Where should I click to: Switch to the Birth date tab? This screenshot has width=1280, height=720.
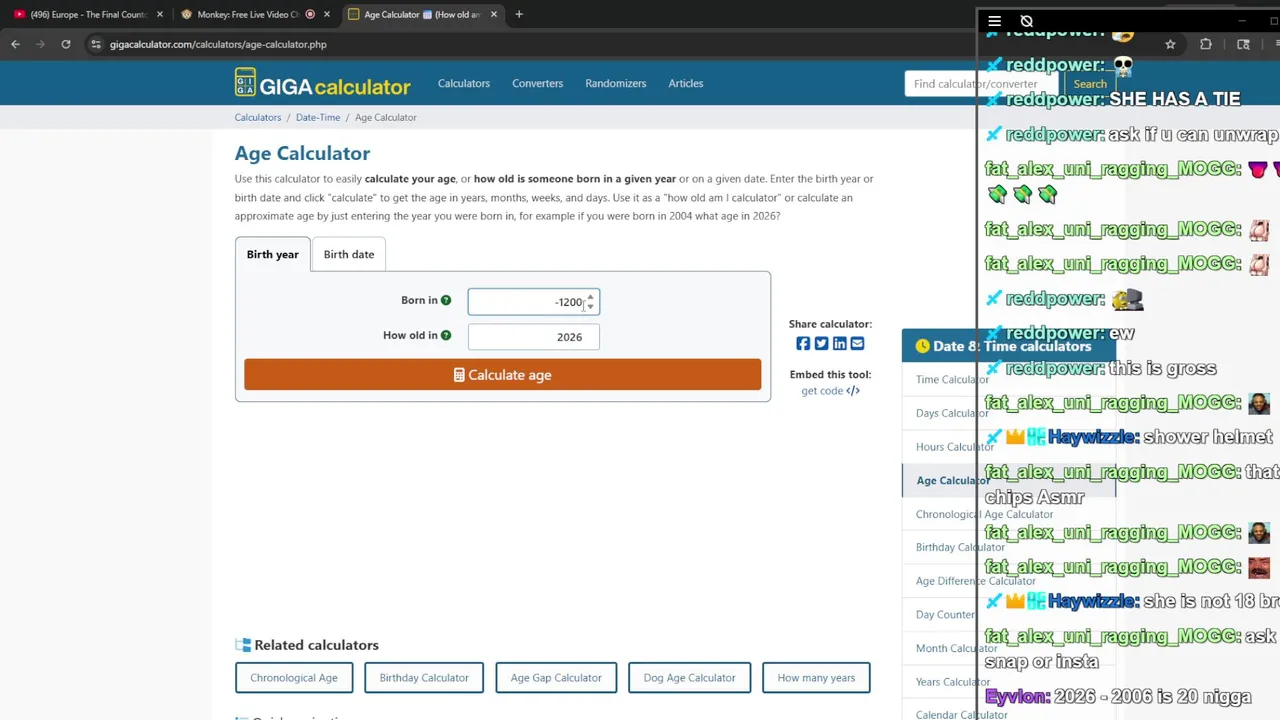[349, 254]
